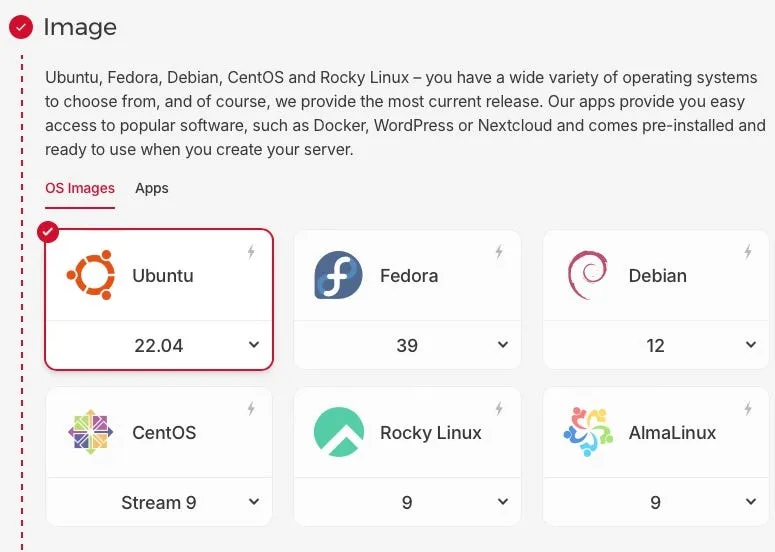The image size is (775, 552).
Task: Click the lightning bolt on Debian card
Action: (x=747, y=252)
